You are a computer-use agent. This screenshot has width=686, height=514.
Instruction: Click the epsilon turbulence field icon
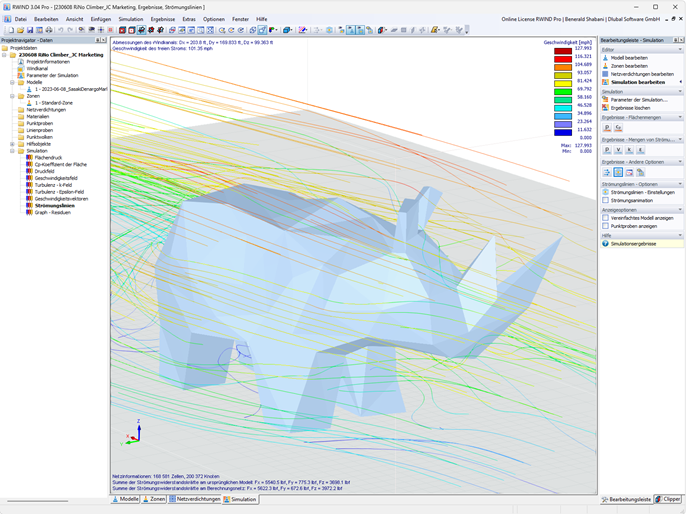pos(640,150)
